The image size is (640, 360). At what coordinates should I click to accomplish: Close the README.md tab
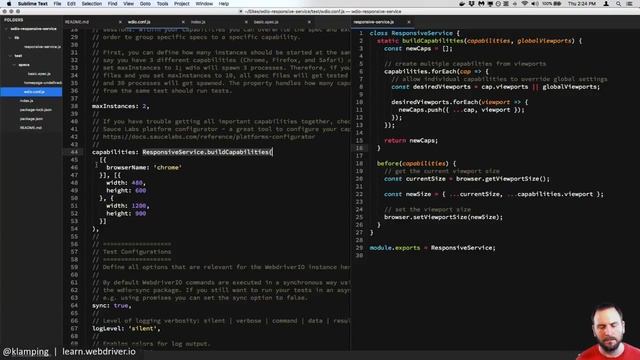coord(120,22)
